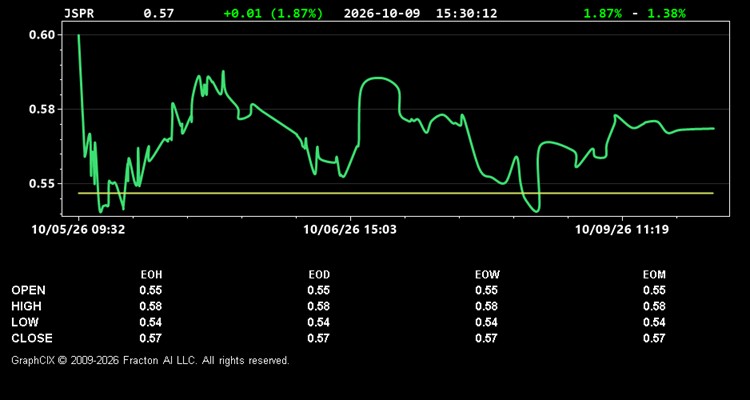The width and height of the screenshot is (750, 400).
Task: Click the EOW CLOSE value 0.57
Action: [x=486, y=338]
